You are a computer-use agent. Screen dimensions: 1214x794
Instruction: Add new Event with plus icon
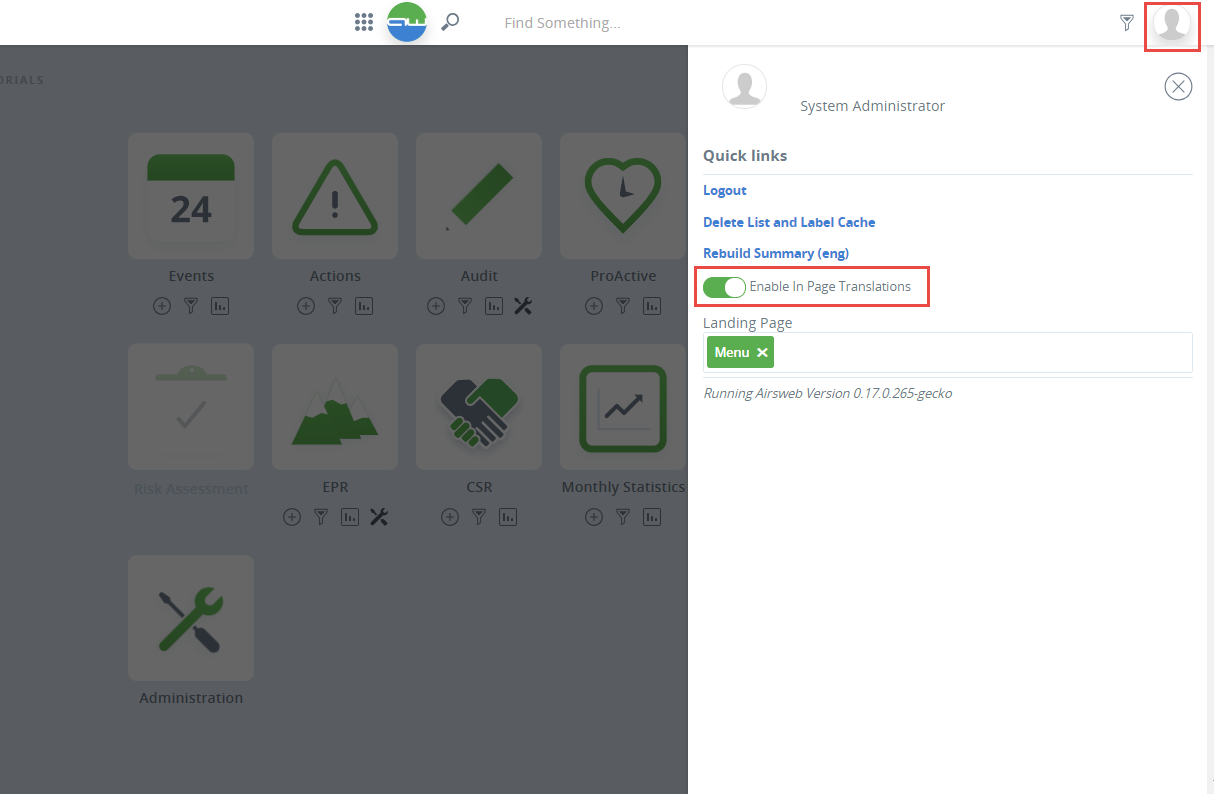(162, 306)
